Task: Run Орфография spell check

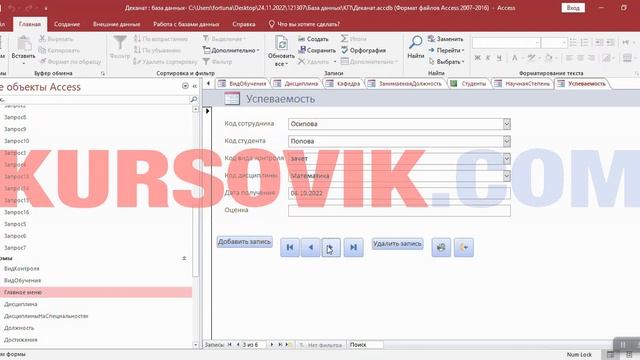Action: (x=363, y=50)
